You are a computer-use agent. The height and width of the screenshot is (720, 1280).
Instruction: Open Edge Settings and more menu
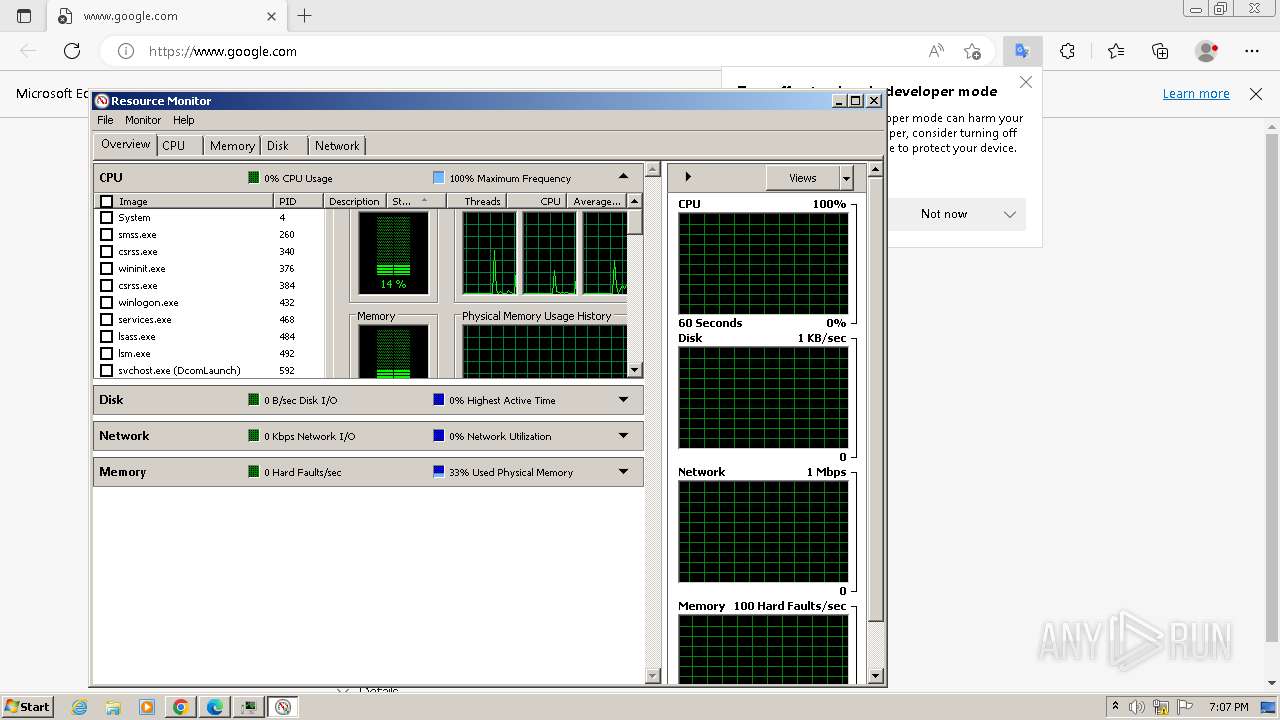pos(1252,51)
